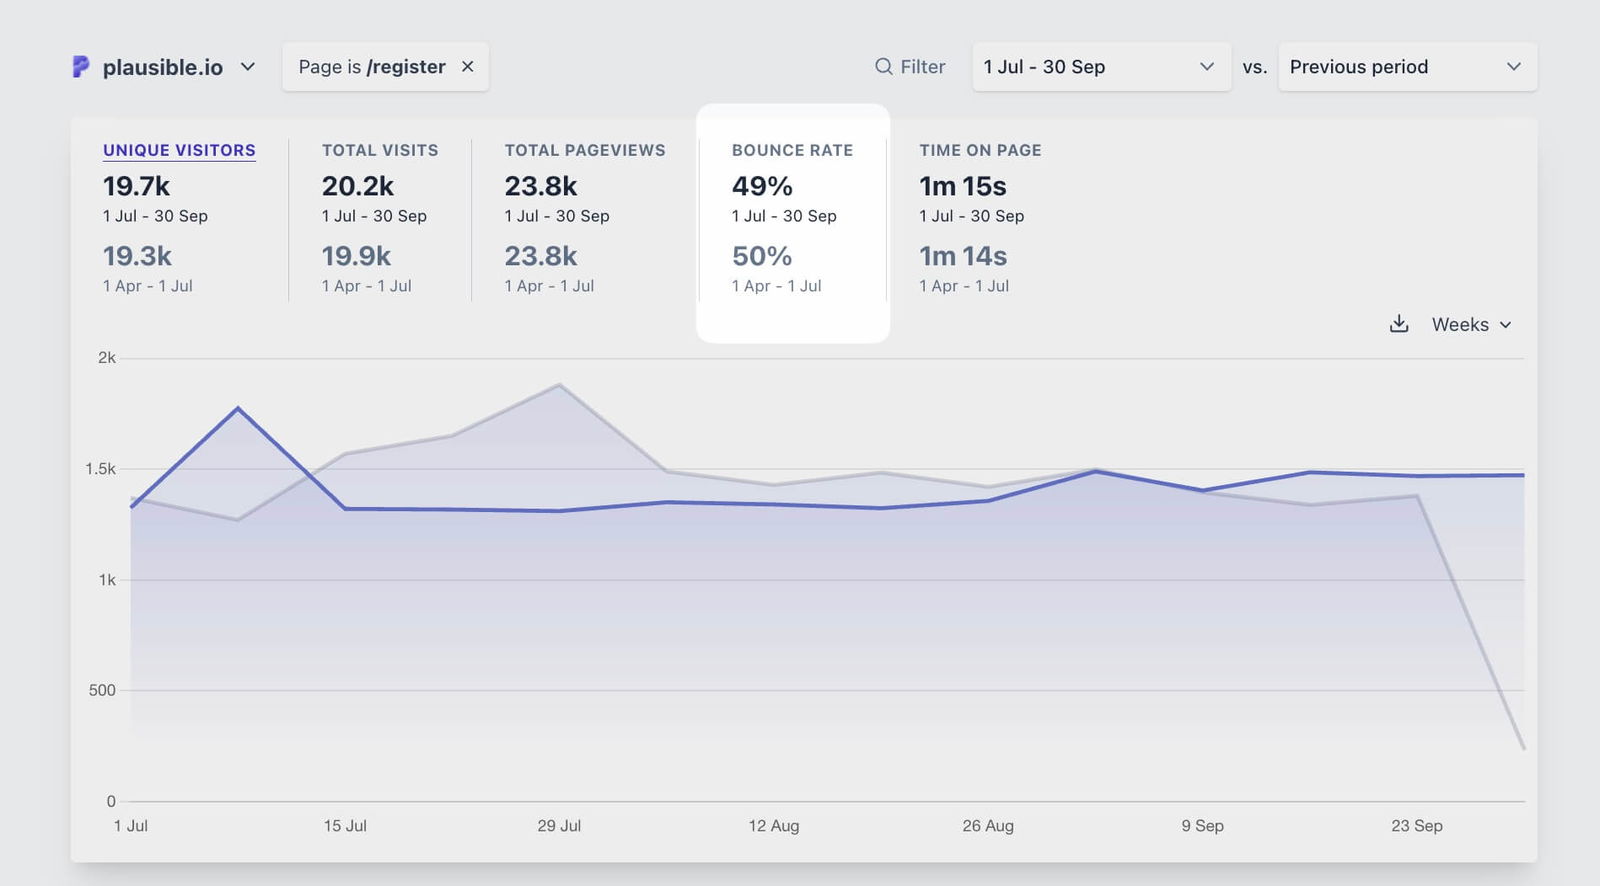Show Total Pageviews on the graph
Viewport: 1600px width, 886px height.
coord(584,150)
